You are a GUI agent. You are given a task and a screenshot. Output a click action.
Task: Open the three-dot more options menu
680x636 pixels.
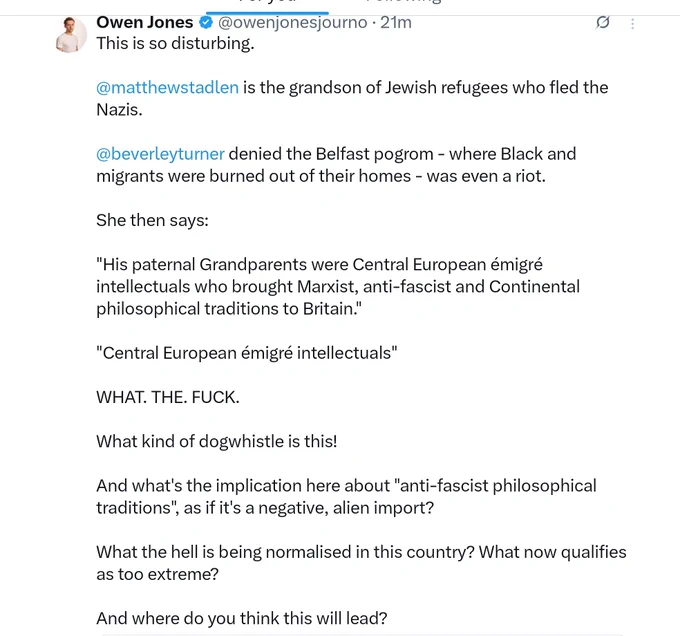(x=633, y=24)
